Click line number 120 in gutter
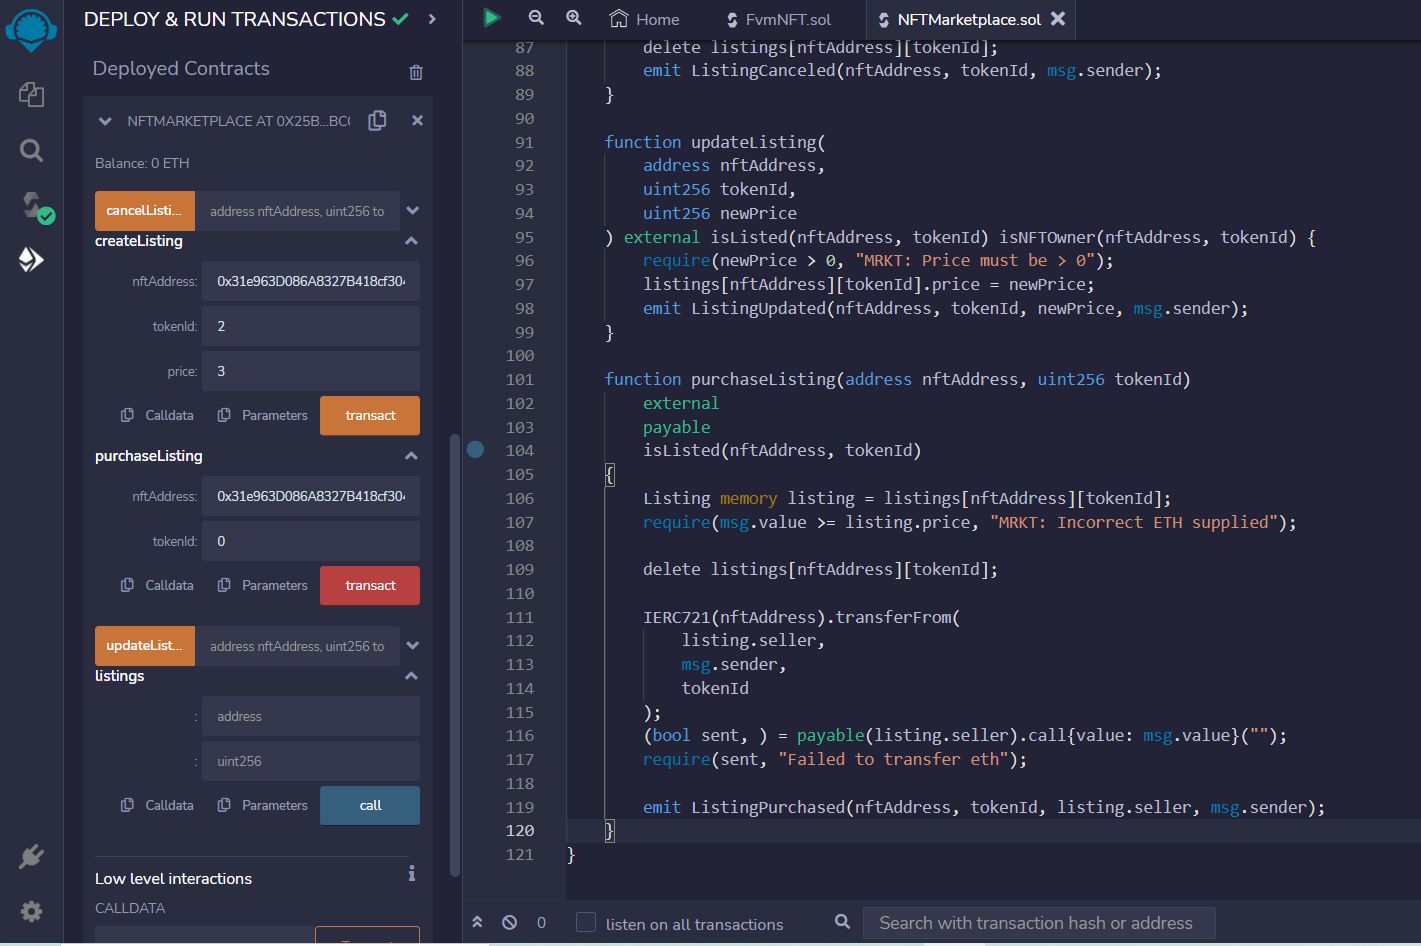Viewport: 1421px width, 946px height. tap(520, 830)
